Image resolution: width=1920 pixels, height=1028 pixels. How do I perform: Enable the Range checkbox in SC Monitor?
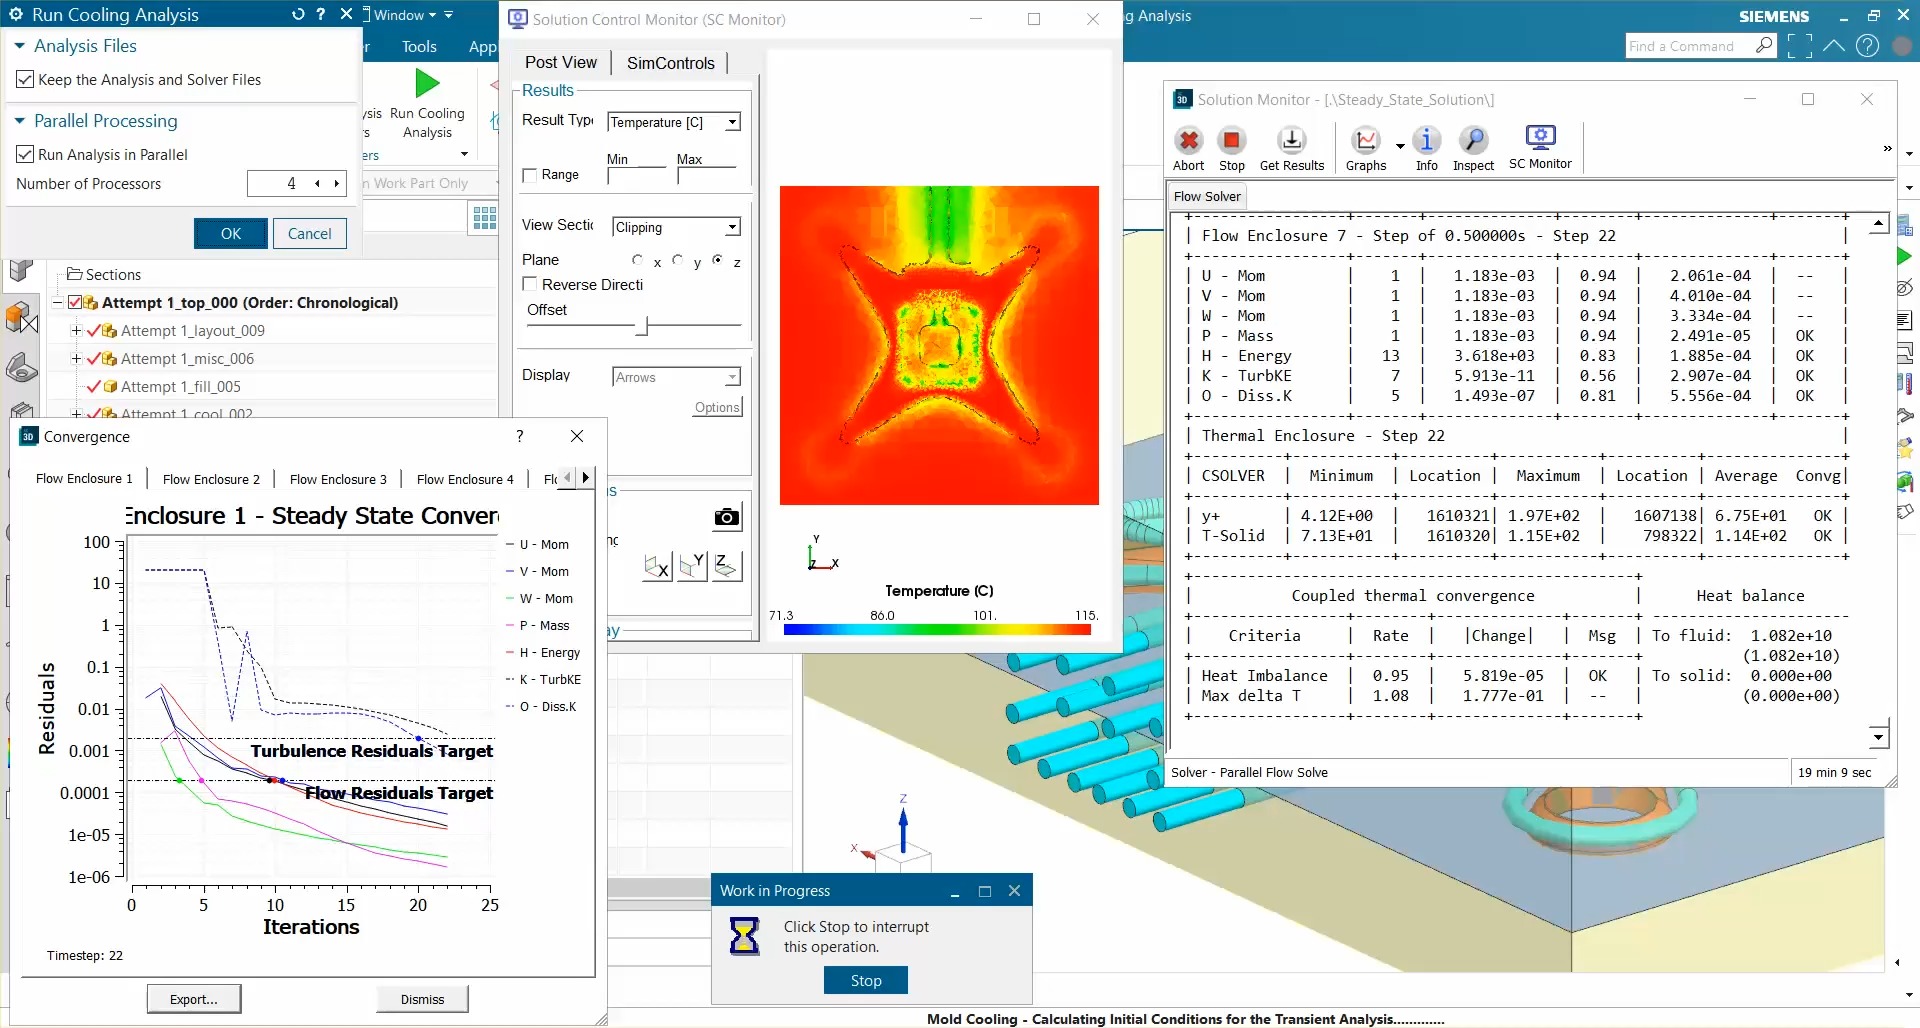pyautogui.click(x=530, y=175)
